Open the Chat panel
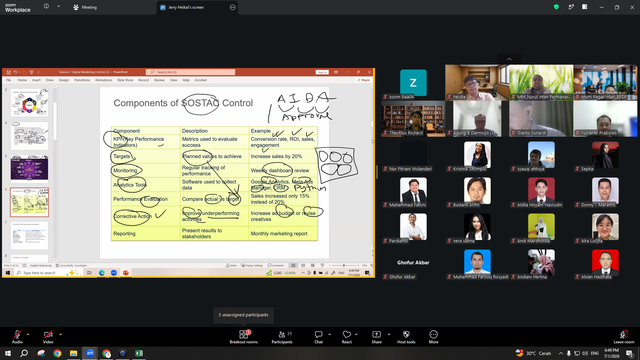The height and width of the screenshot is (360, 640). [318, 337]
